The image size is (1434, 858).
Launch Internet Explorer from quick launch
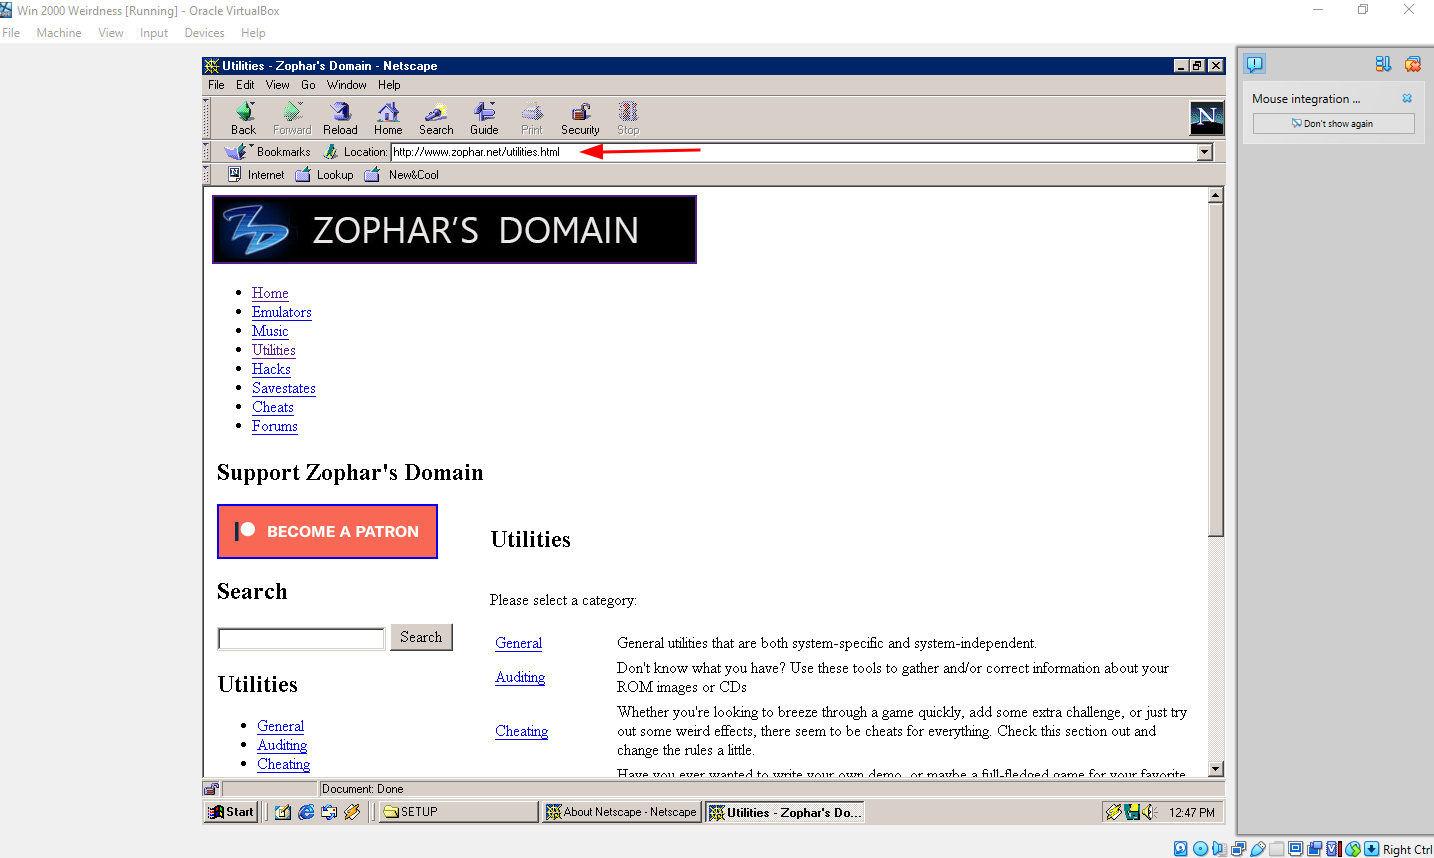coord(306,812)
